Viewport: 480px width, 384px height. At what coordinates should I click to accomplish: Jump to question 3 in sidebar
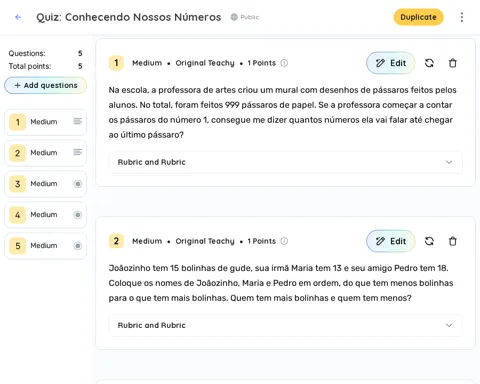pyautogui.click(x=45, y=184)
